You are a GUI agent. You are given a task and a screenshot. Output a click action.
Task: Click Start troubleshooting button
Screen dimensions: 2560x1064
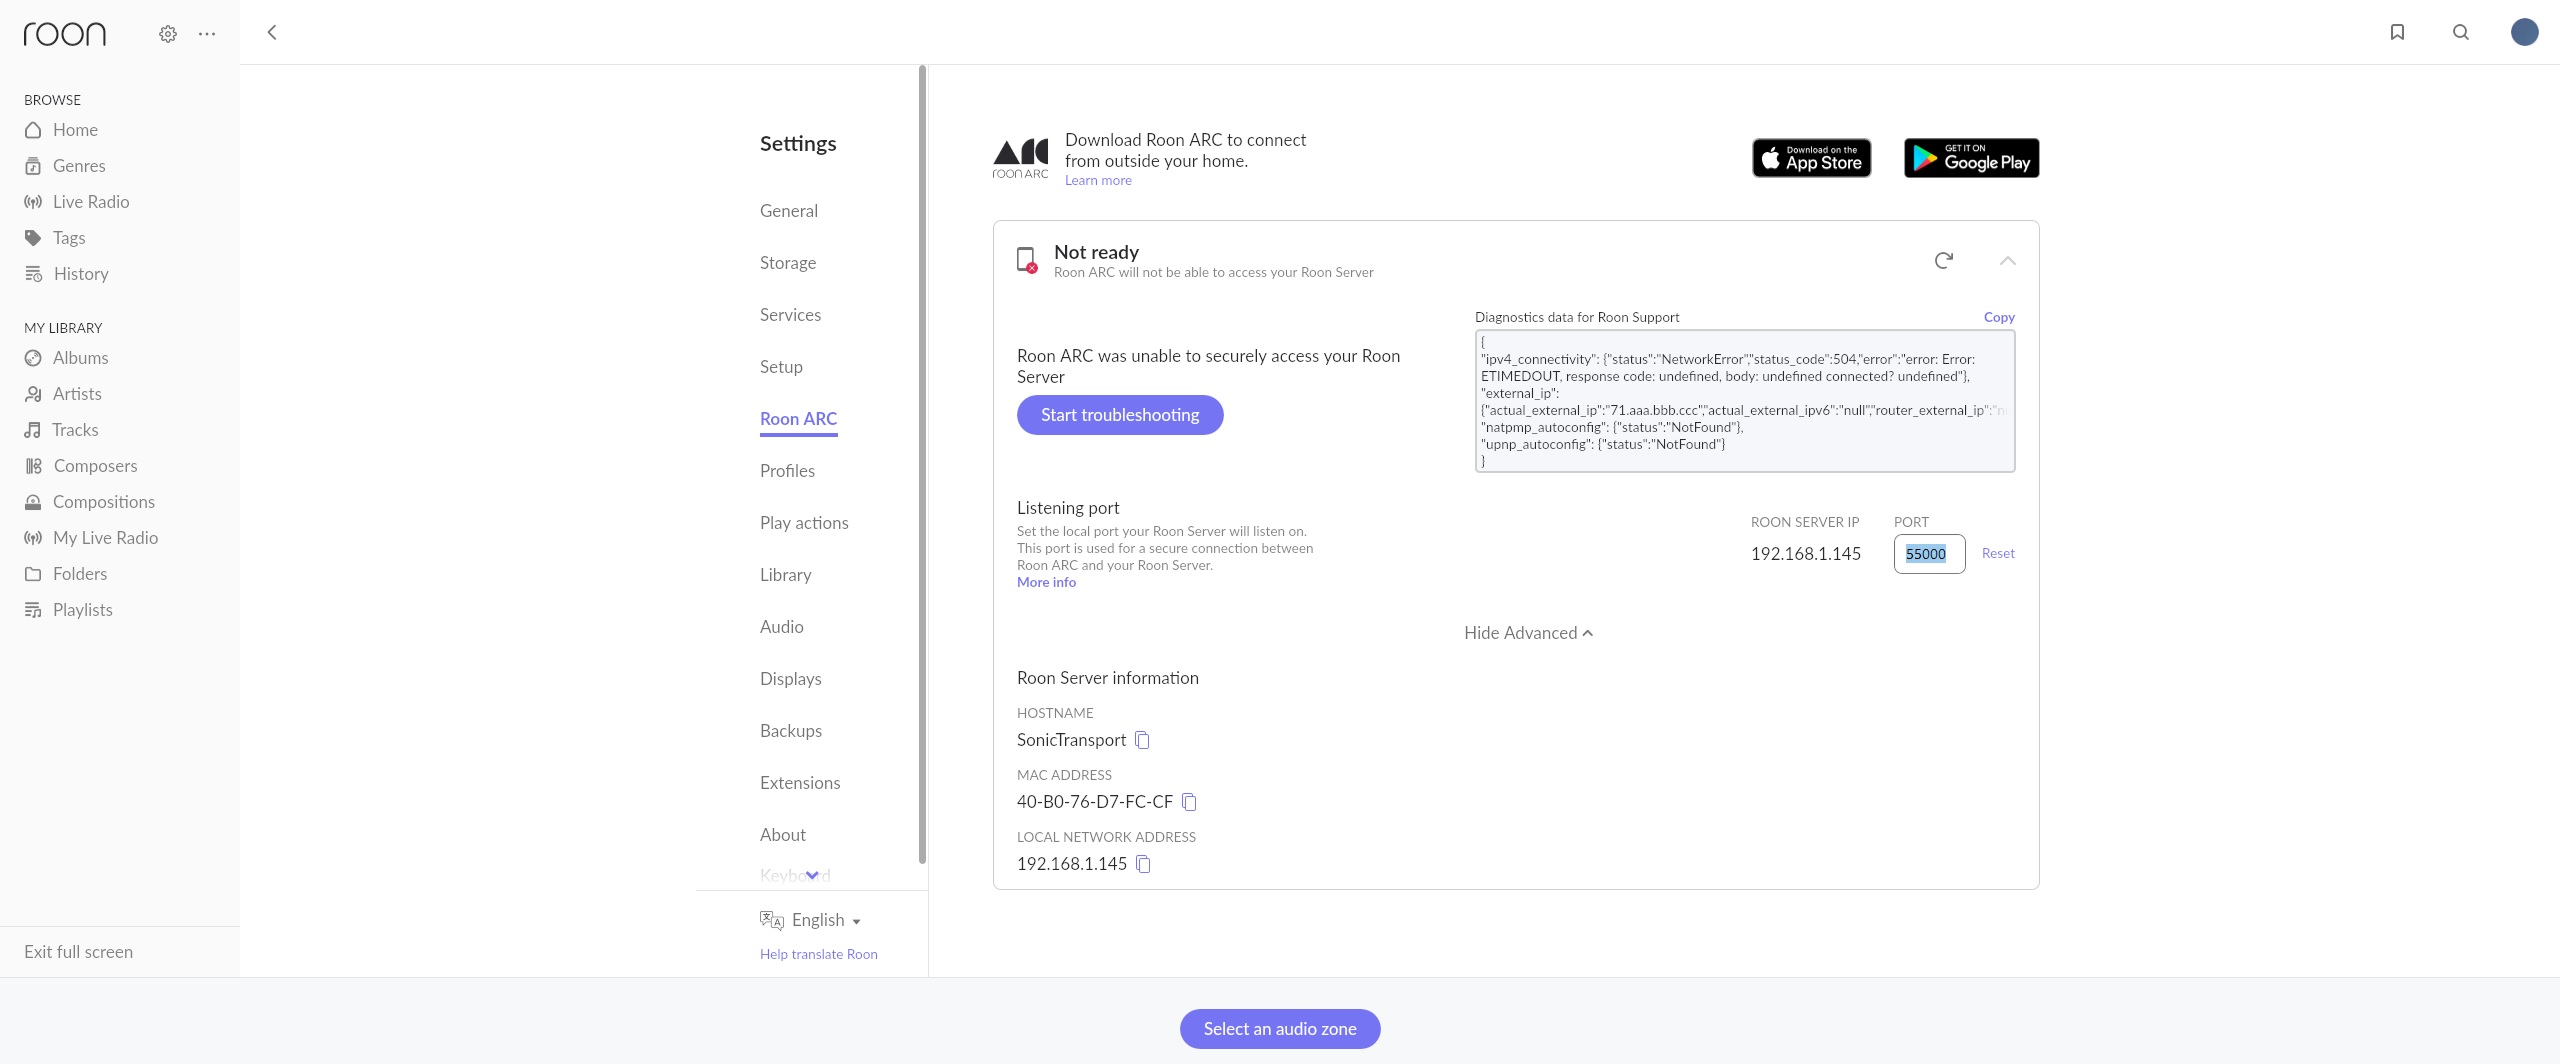tap(1120, 415)
